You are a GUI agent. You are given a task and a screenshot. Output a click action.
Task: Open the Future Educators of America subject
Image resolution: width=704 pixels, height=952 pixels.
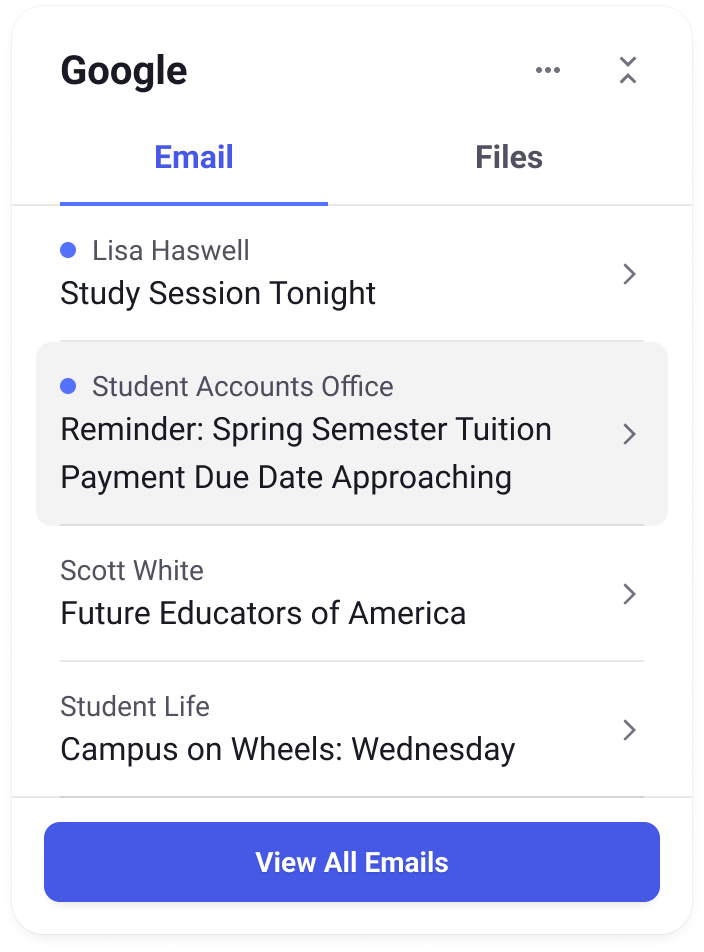263,613
